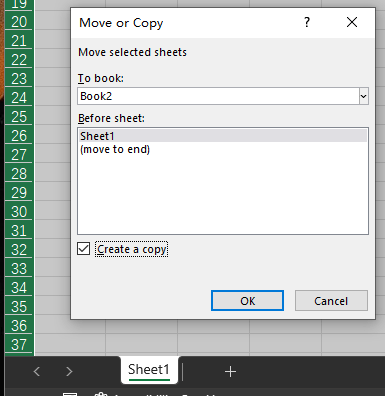The image size is (385, 396).
Task: Expand the To book dropdown arrow
Action: point(363,96)
